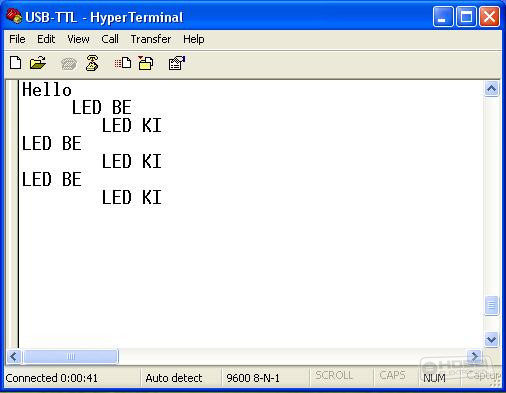Image resolution: width=506 pixels, height=393 pixels.
Task: Click the greyed-out Call phone icon
Action: [x=69, y=64]
